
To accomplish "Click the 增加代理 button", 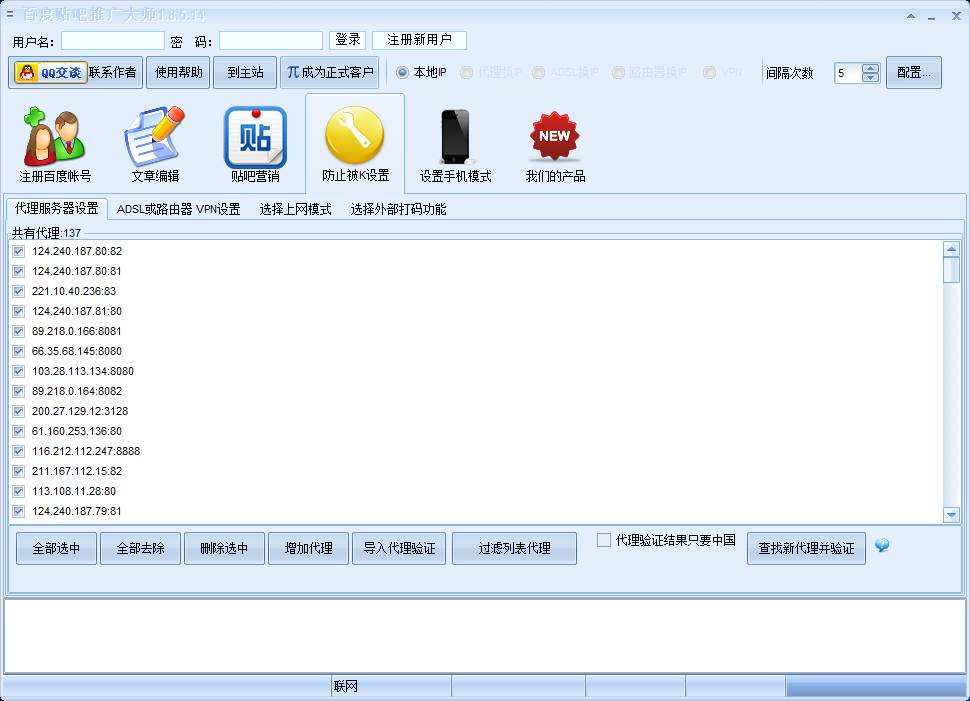I will coord(309,548).
